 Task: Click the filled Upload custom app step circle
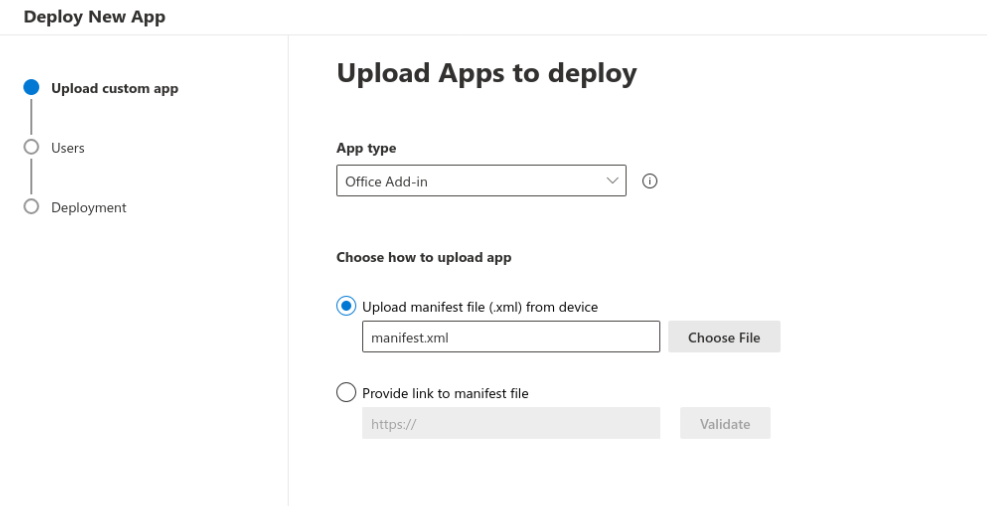point(31,88)
